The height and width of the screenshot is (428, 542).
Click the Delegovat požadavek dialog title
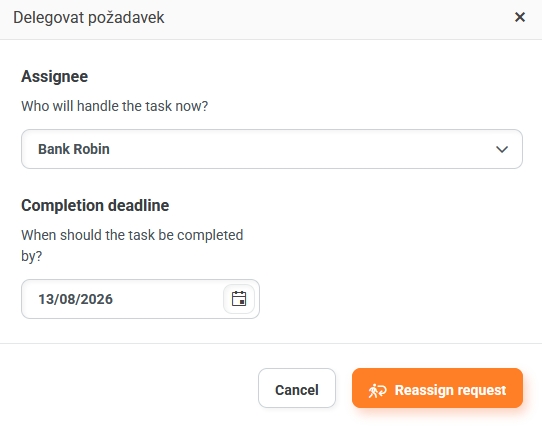click(88, 18)
